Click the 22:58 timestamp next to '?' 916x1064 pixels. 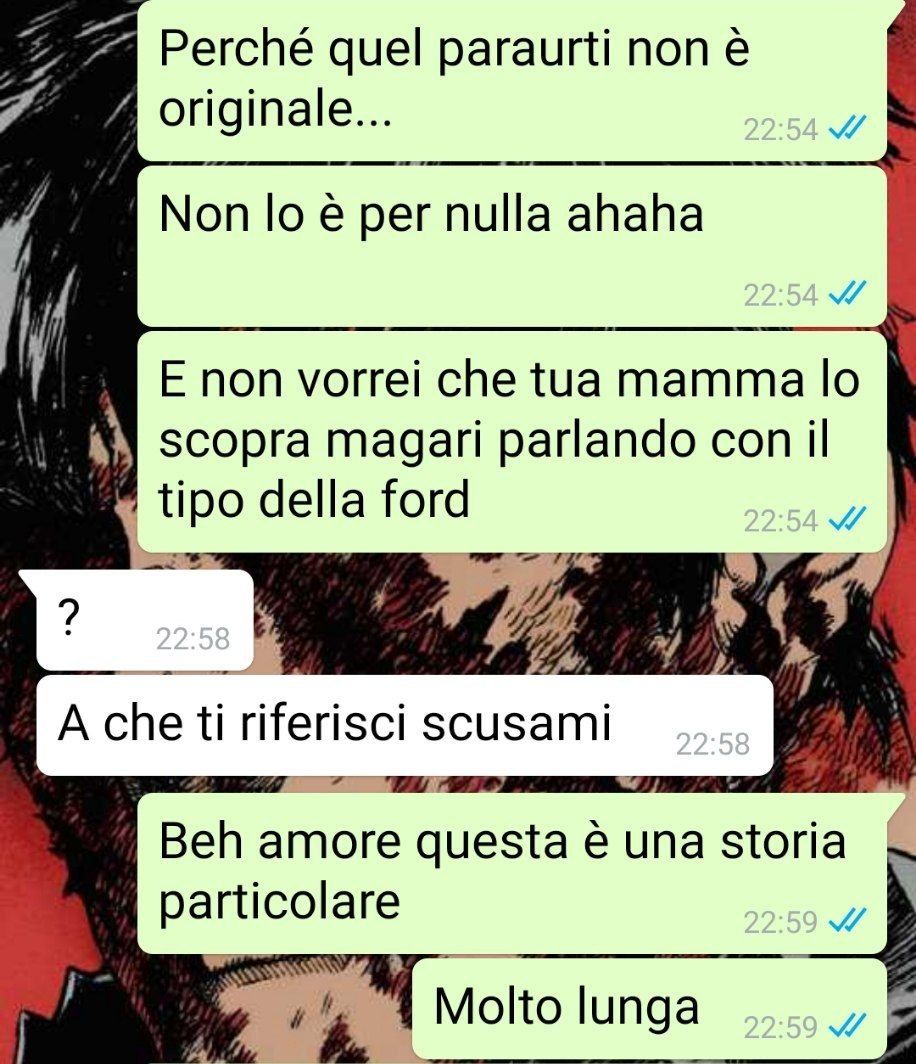click(193, 639)
